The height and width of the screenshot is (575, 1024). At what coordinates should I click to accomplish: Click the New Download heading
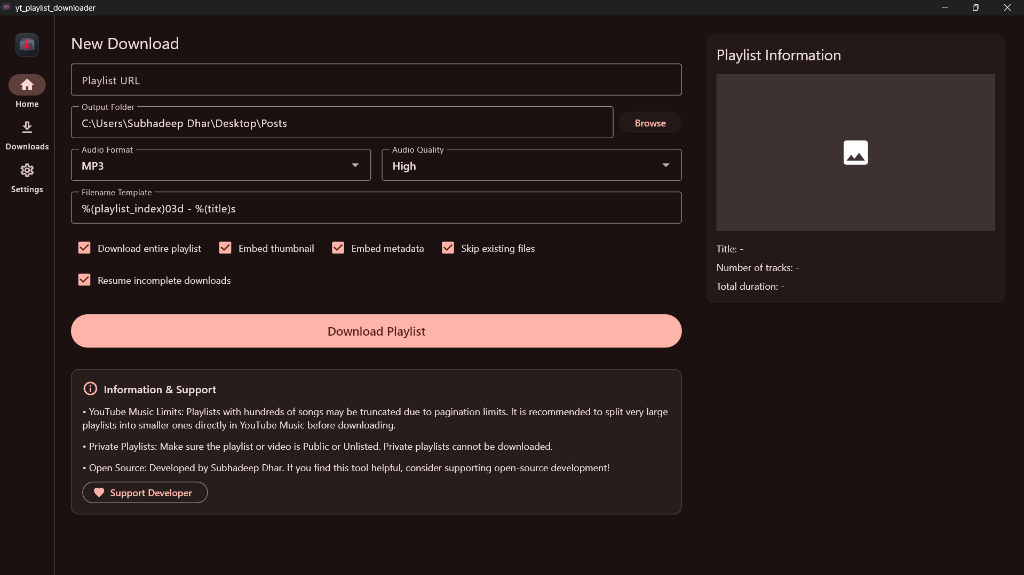point(125,44)
